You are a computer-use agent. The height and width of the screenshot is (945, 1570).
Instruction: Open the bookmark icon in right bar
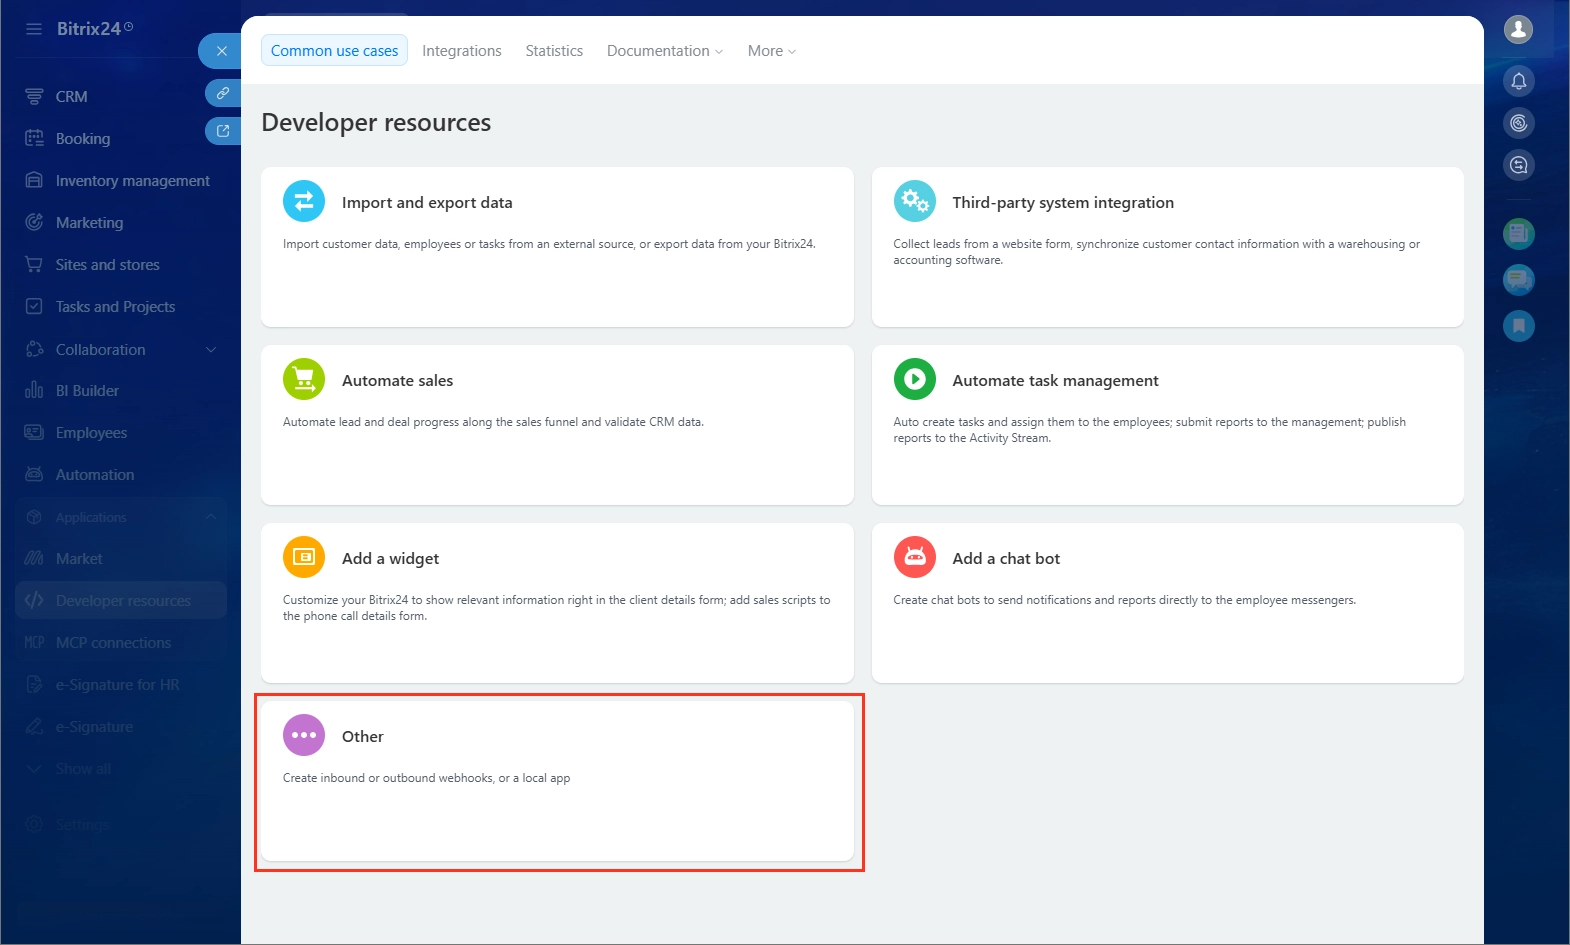click(x=1518, y=326)
